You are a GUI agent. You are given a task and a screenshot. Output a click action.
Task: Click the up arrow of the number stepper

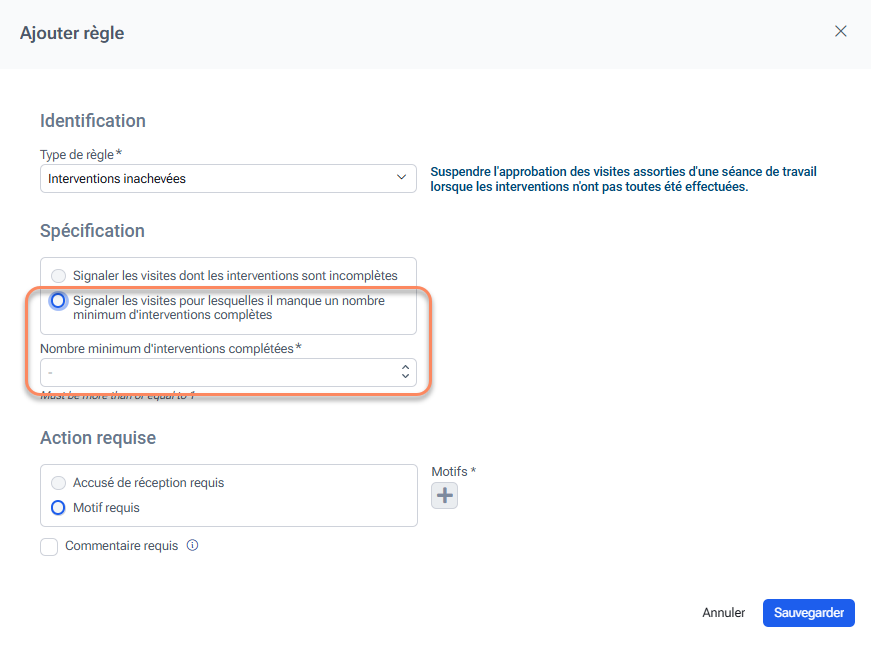pyautogui.click(x=405, y=367)
